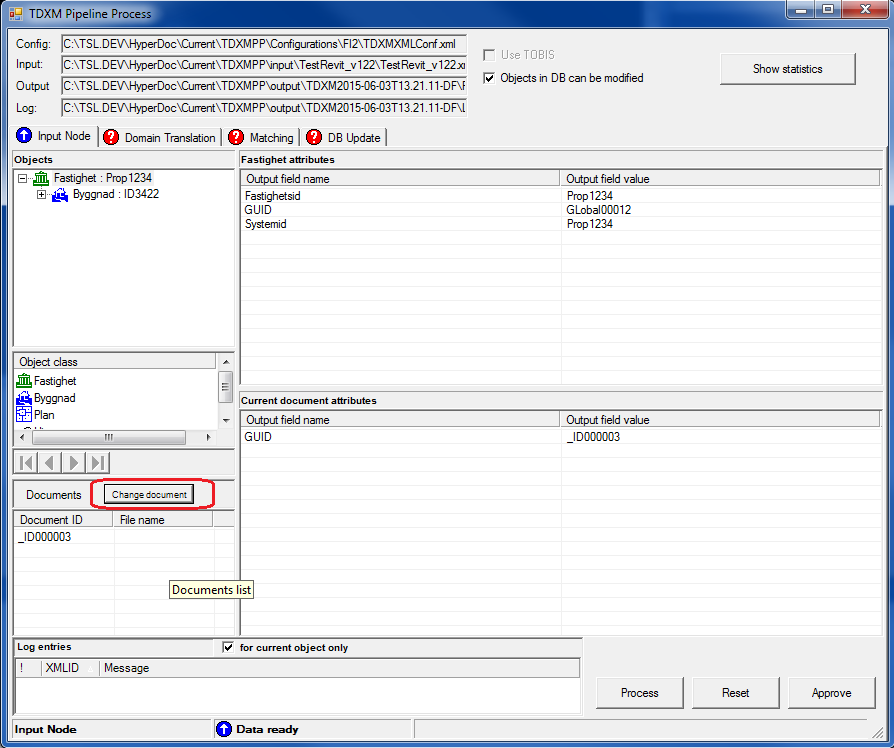Click the Config path input field
The image size is (894, 748).
coord(264,44)
